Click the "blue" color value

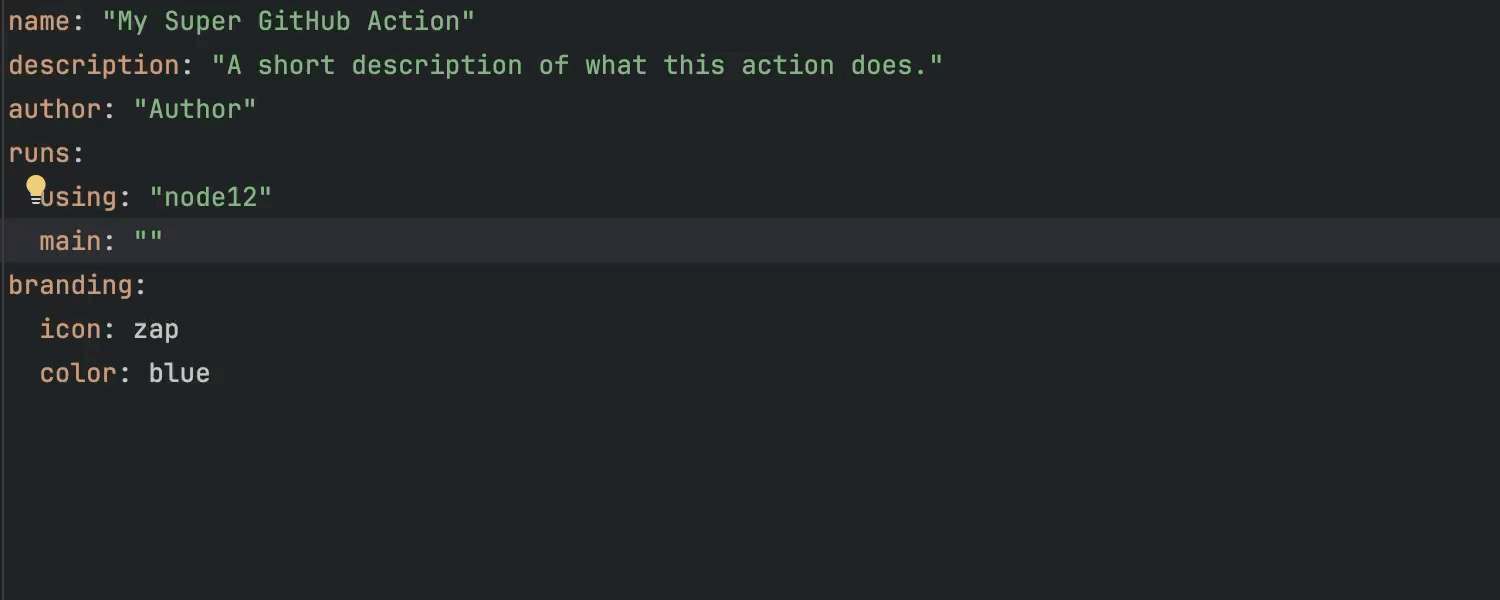point(179,373)
